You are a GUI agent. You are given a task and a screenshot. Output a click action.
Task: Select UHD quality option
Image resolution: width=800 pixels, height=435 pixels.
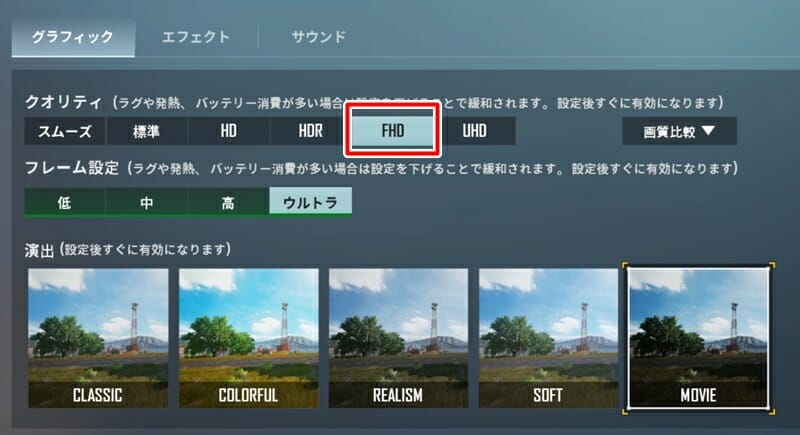[x=474, y=131]
